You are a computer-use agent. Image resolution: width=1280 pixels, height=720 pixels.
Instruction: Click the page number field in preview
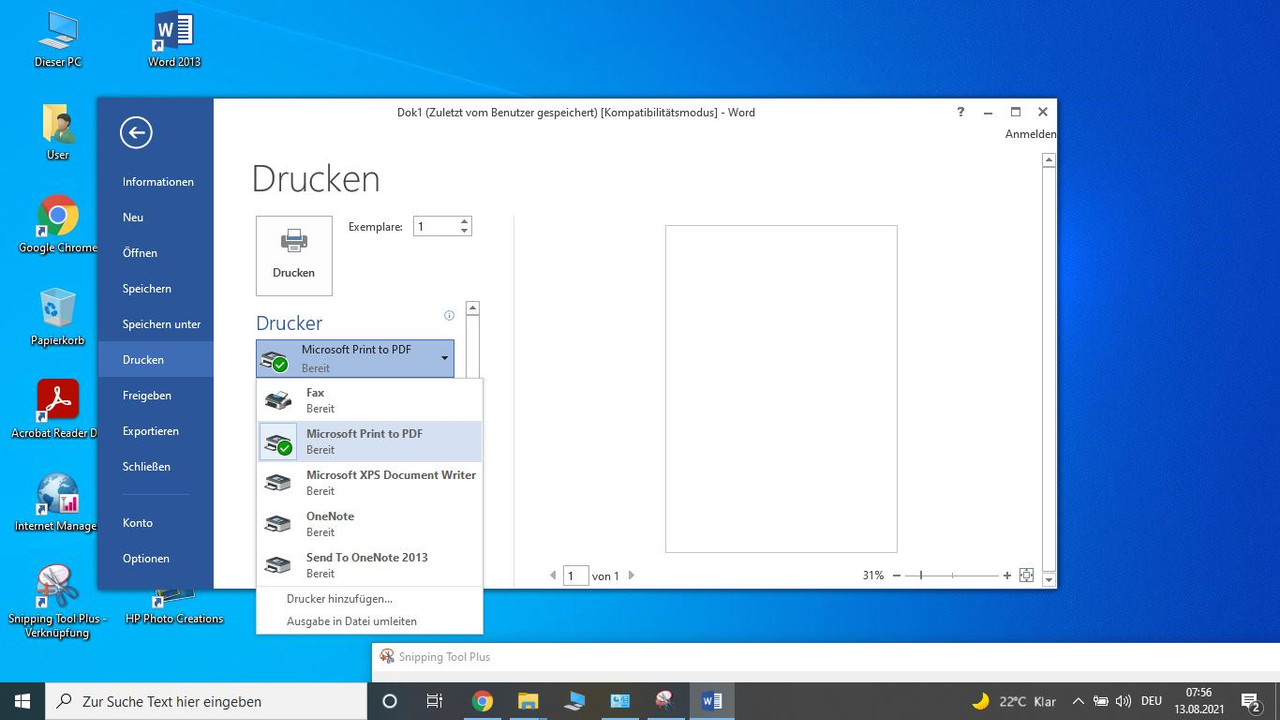point(576,575)
